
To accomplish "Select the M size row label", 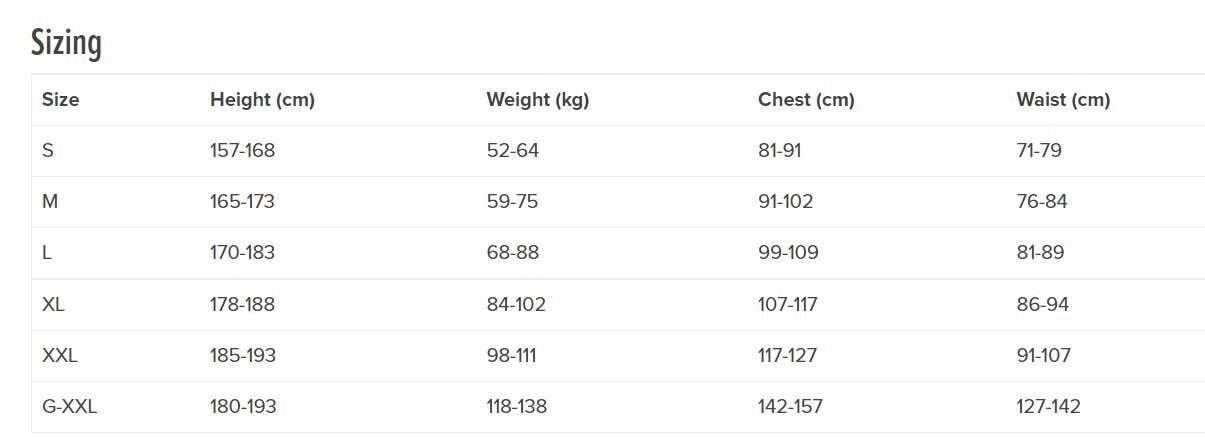I will pos(50,202).
